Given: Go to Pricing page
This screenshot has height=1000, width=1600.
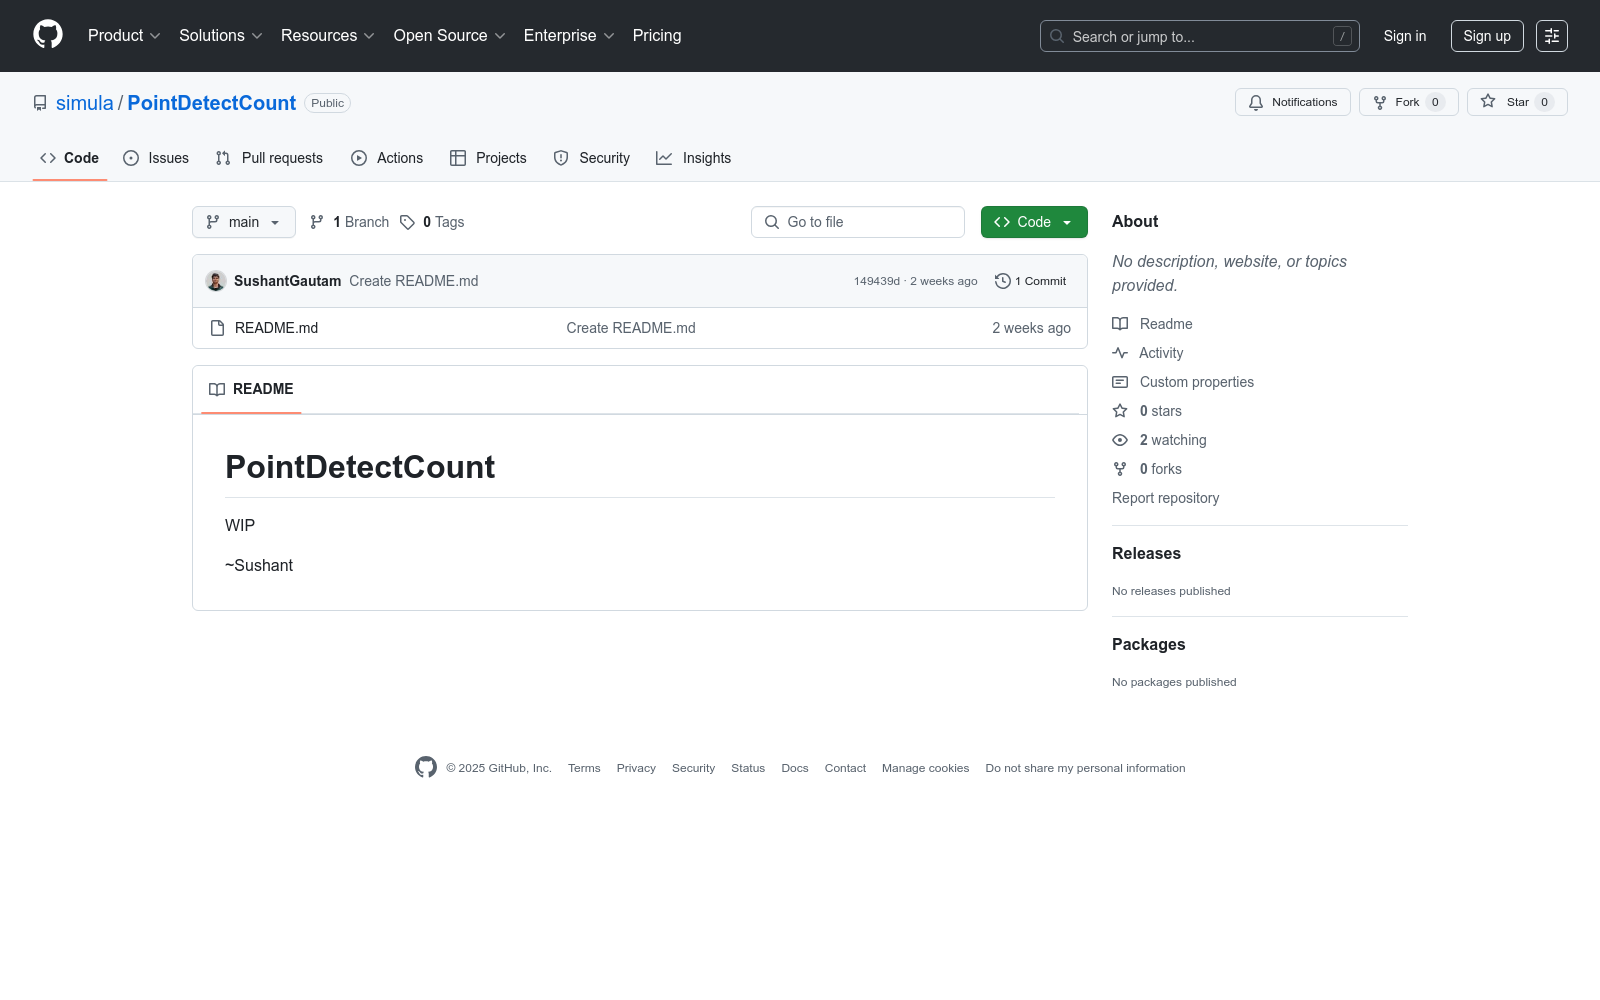Looking at the screenshot, I should point(657,36).
